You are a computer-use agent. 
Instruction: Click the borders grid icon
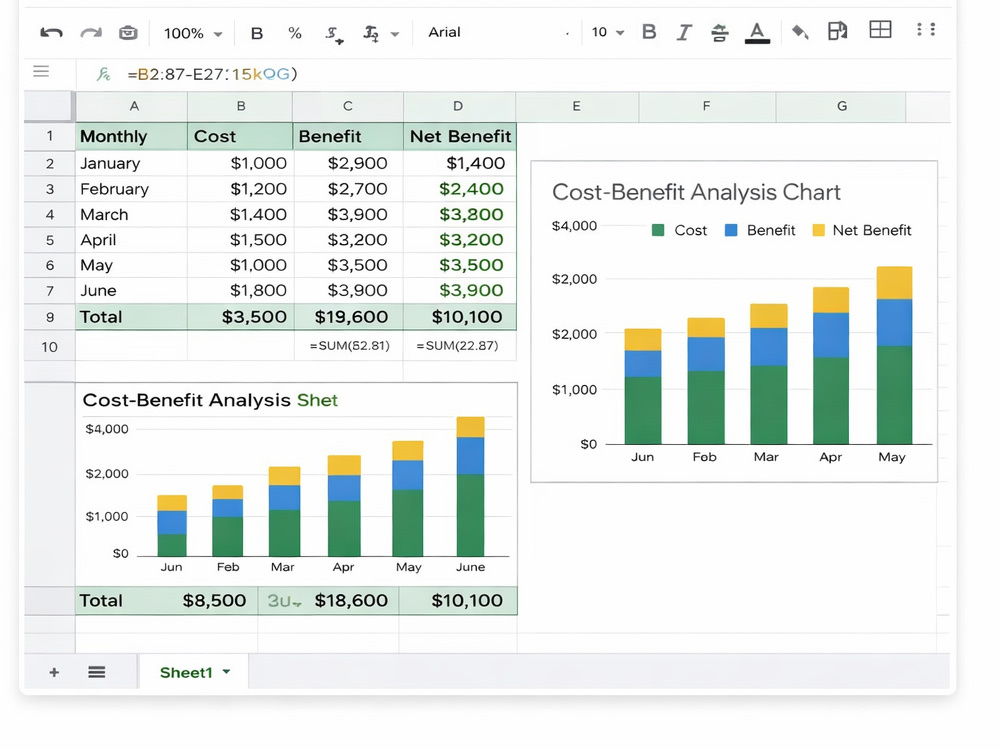coord(880,29)
